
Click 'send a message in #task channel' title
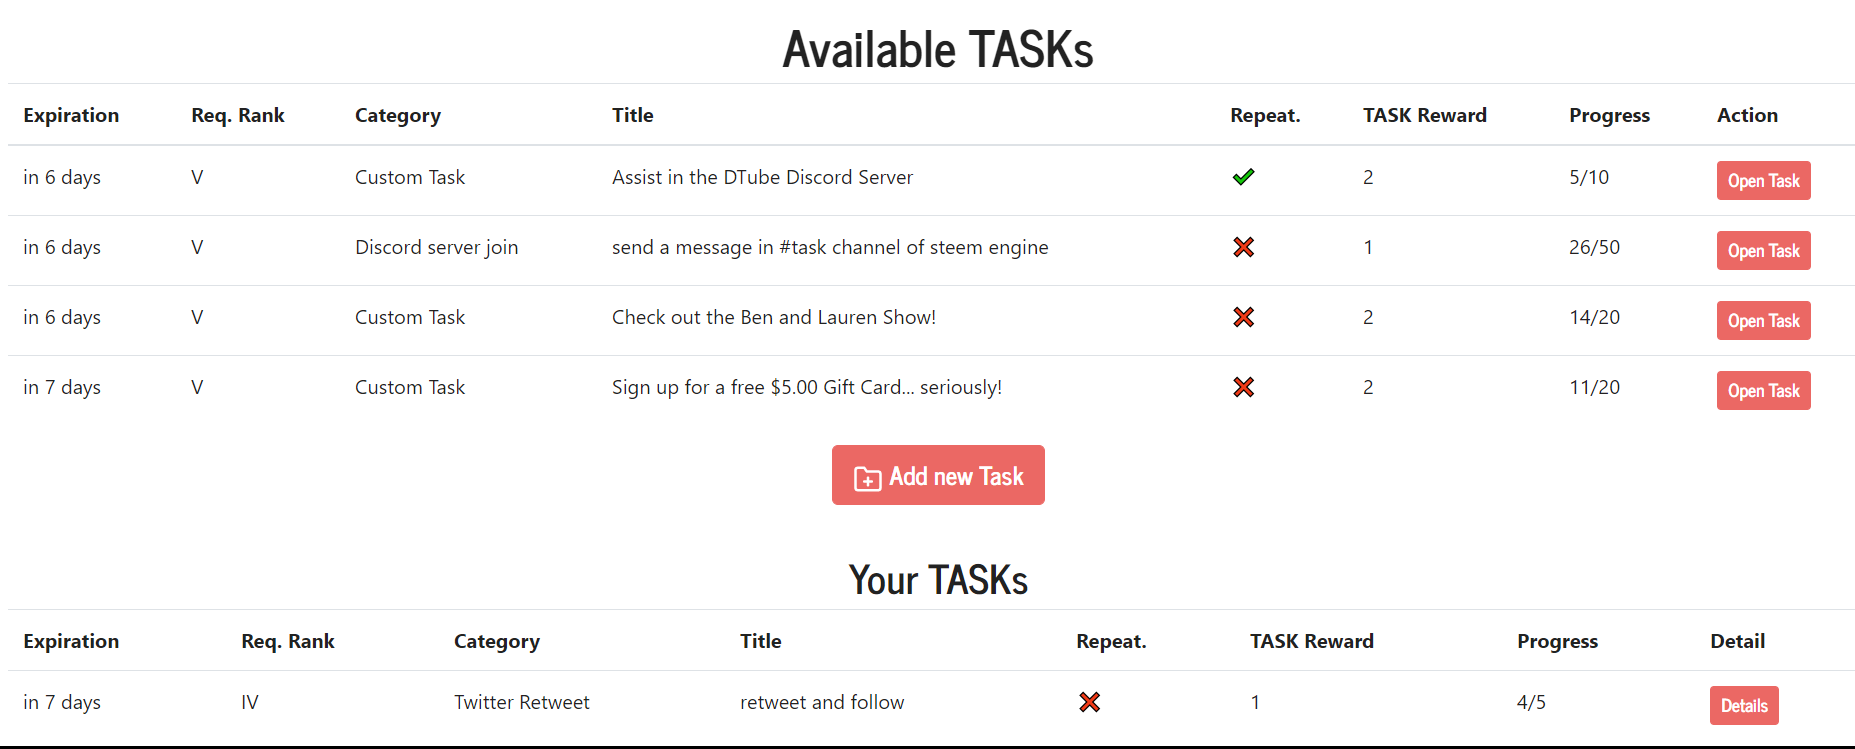pyautogui.click(x=830, y=247)
